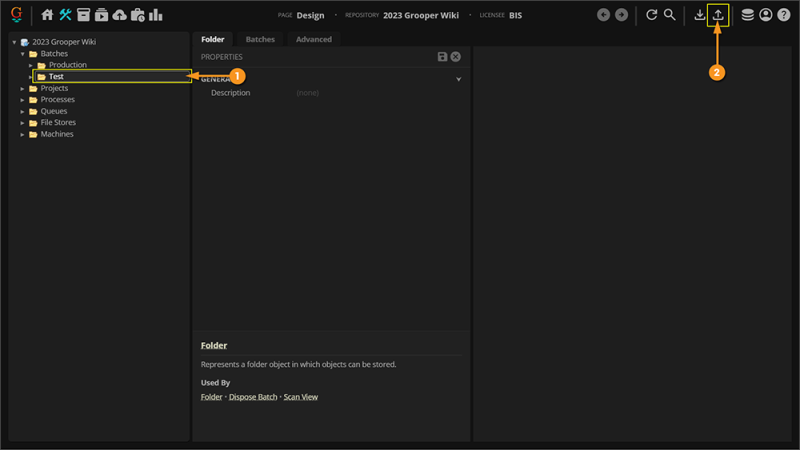Click the licensee name BIS
Viewport: 800px width, 450px height.
pyautogui.click(x=515, y=15)
